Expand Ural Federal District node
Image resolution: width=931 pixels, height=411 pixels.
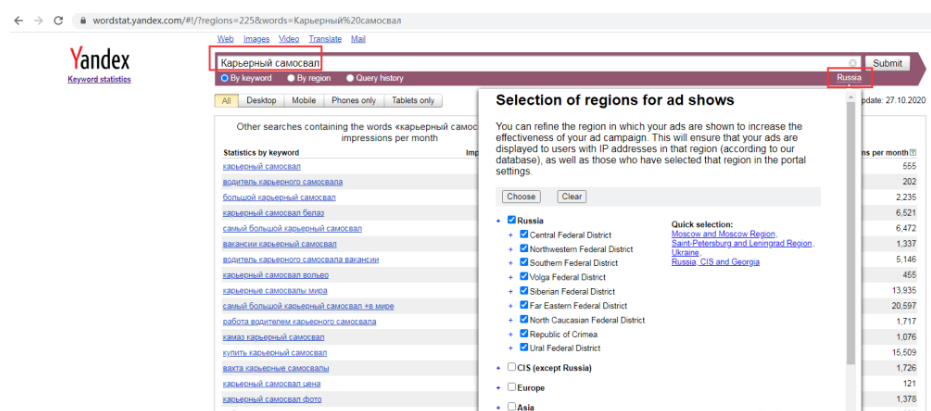click(511, 349)
